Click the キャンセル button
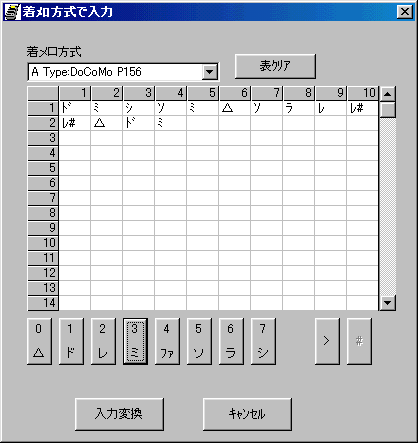Viewport: 418px width, 443px height. (247, 414)
